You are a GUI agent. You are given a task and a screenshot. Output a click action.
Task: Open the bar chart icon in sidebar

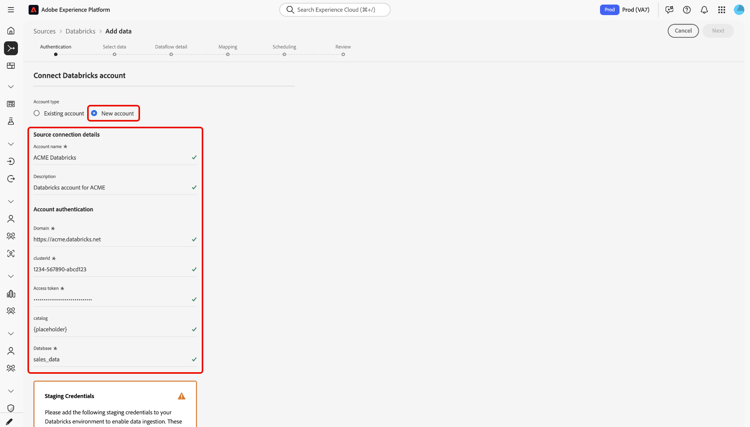click(11, 294)
